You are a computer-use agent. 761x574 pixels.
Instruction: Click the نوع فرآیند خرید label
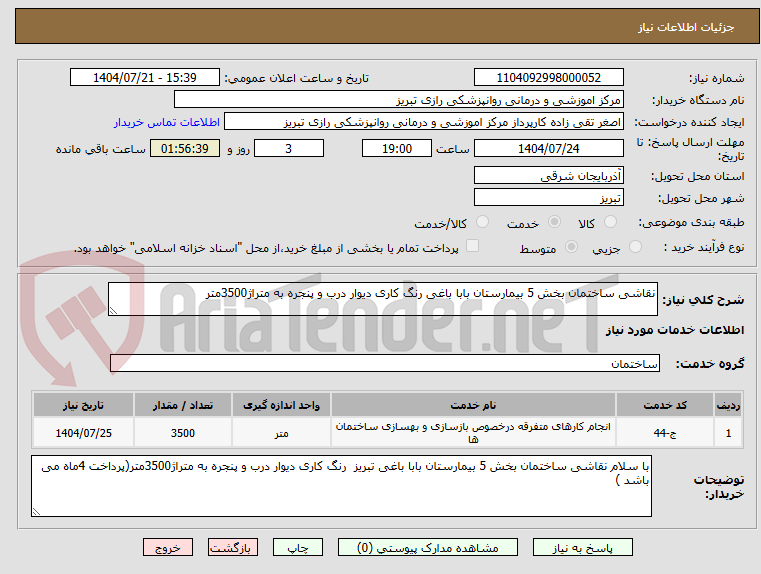coord(704,247)
